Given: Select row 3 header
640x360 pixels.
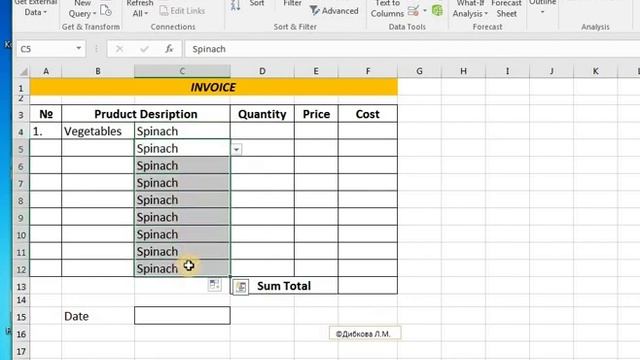Looking at the screenshot, I should [x=21, y=115].
